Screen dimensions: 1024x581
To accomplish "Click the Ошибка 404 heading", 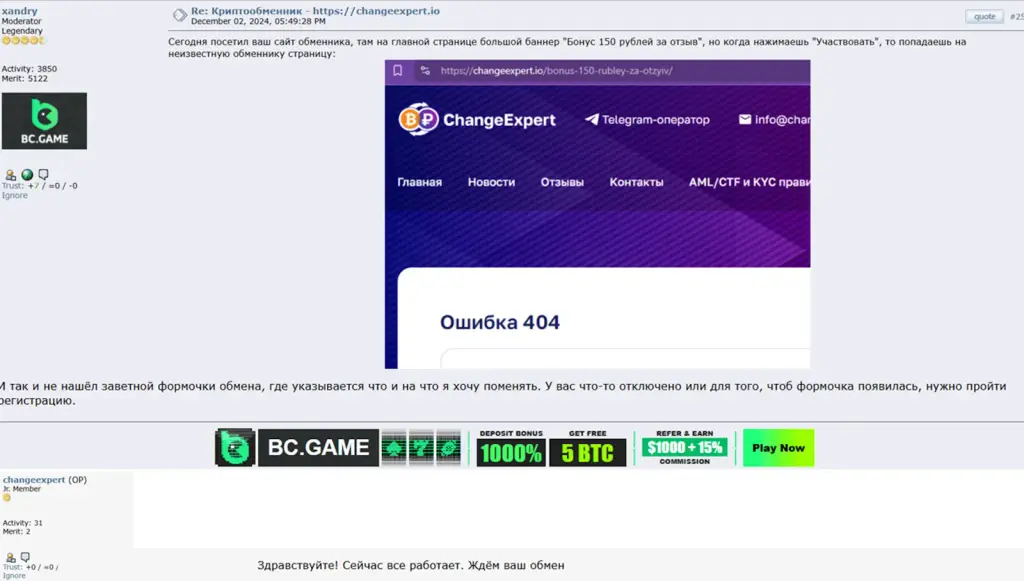I will point(500,322).
